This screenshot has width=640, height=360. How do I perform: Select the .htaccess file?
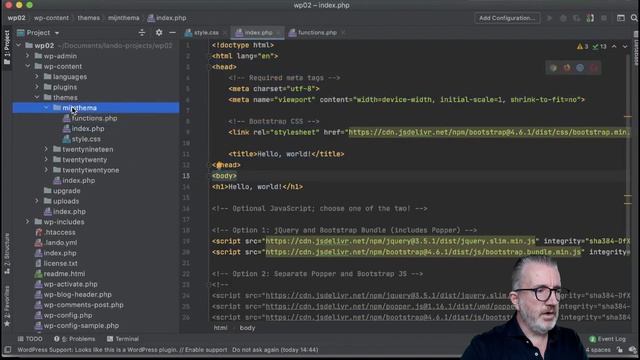[60, 232]
